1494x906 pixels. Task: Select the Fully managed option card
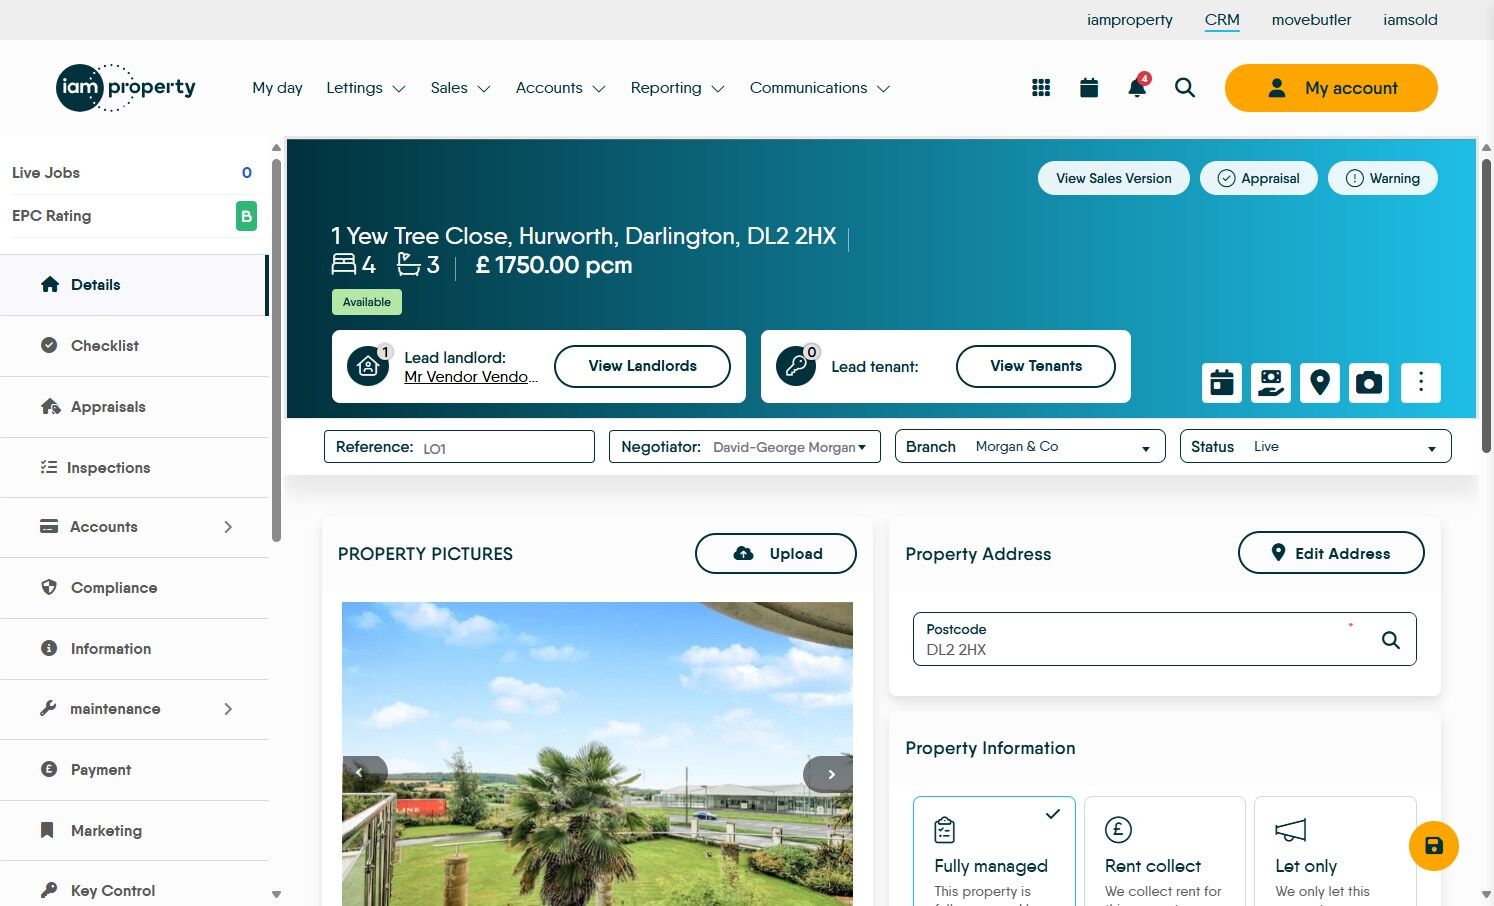click(x=994, y=851)
